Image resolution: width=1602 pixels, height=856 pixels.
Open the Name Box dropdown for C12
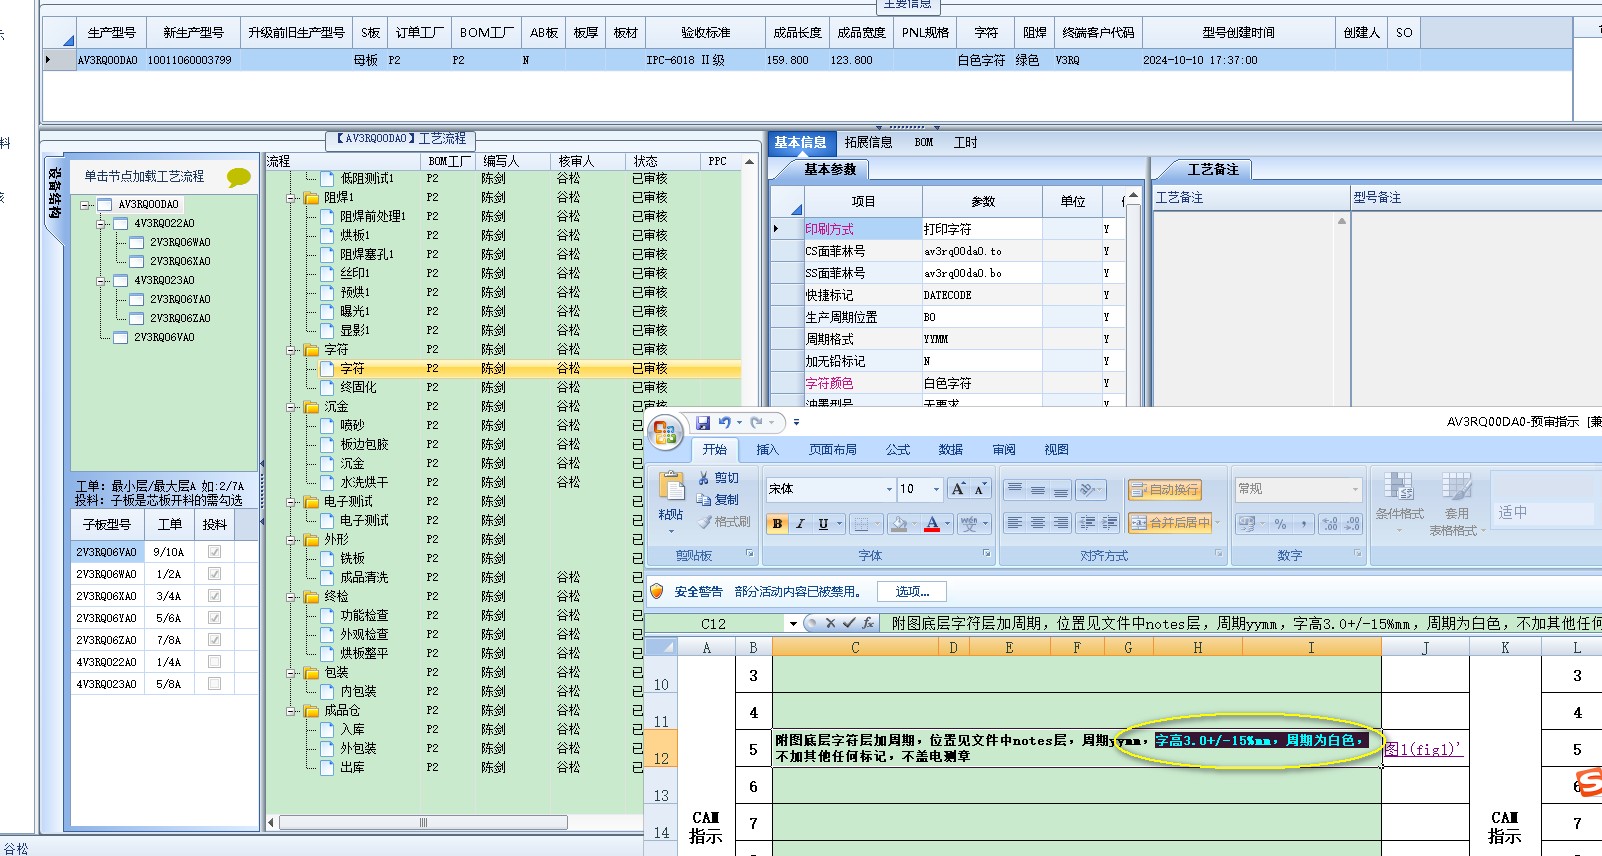coord(793,623)
